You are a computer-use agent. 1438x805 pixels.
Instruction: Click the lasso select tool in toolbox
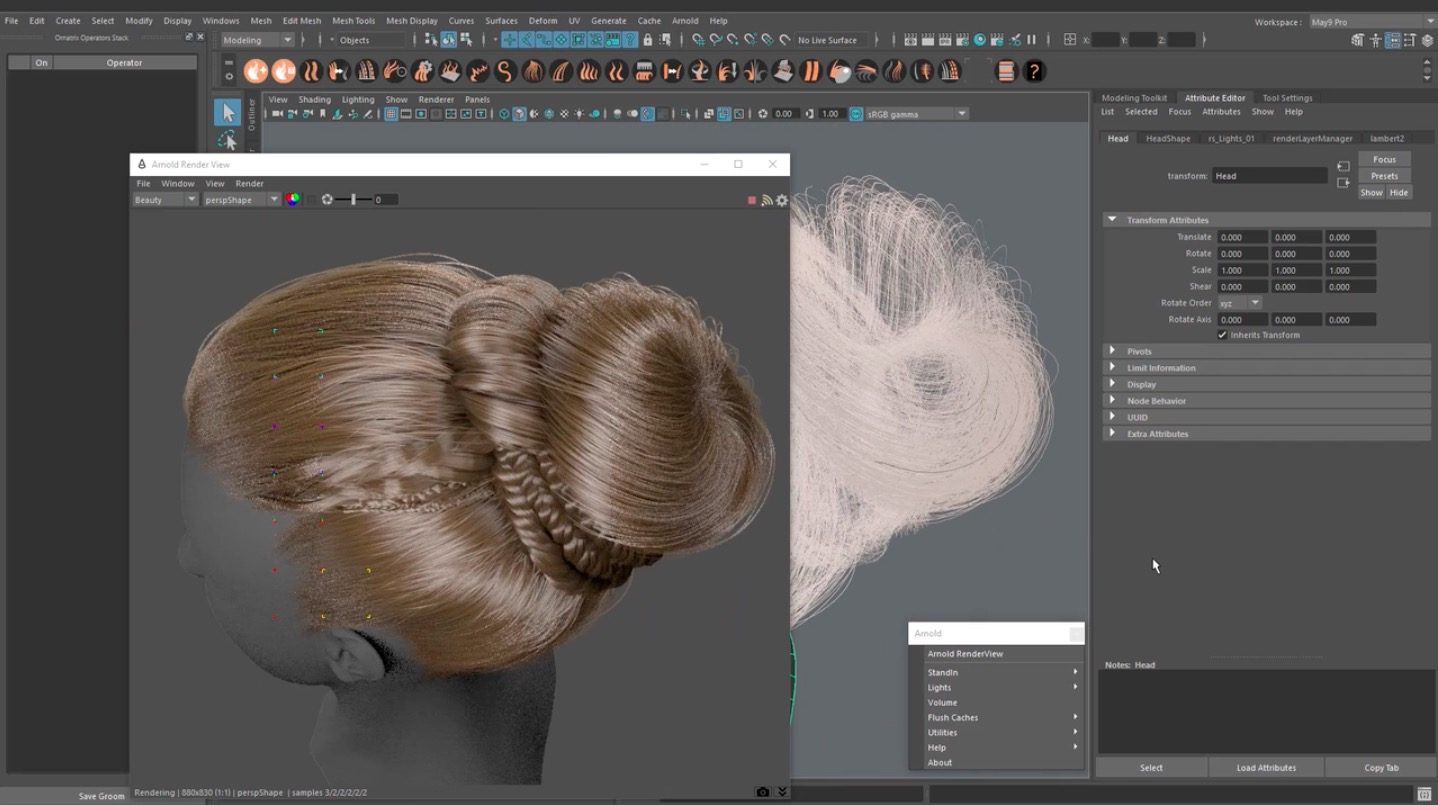click(x=228, y=141)
